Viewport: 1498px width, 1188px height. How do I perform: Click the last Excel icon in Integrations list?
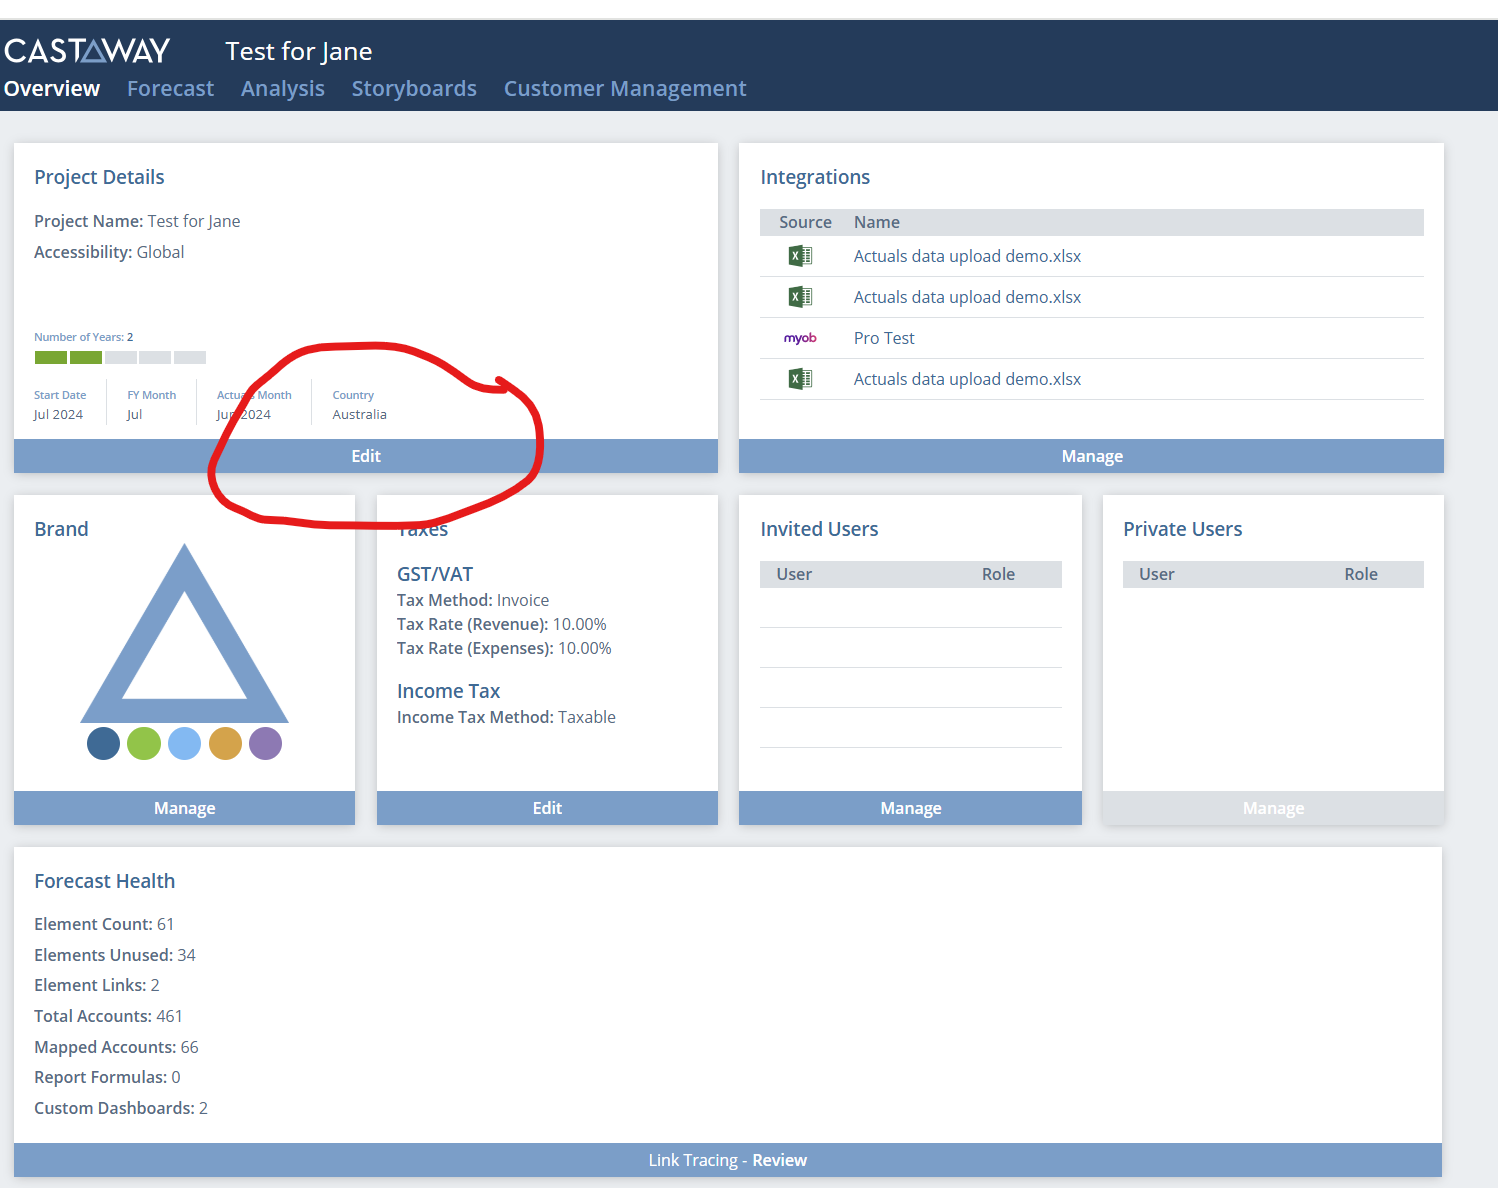(x=800, y=379)
